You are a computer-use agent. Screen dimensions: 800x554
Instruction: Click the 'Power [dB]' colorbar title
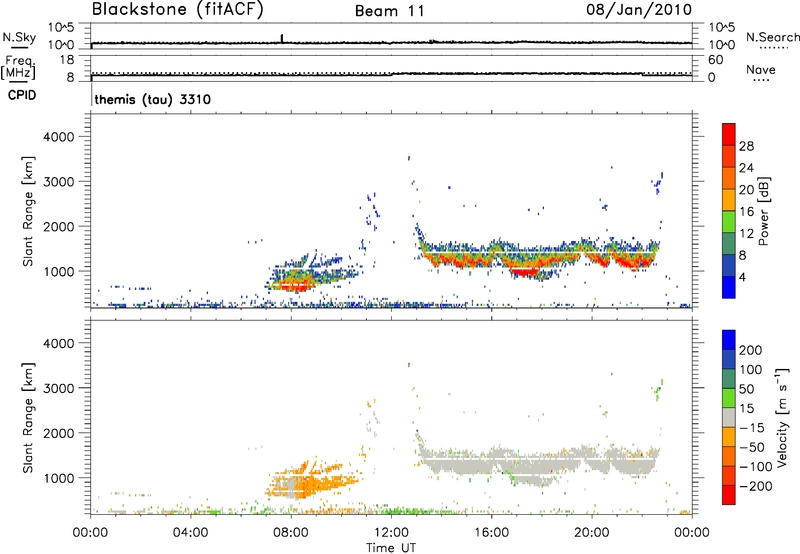tap(764, 211)
